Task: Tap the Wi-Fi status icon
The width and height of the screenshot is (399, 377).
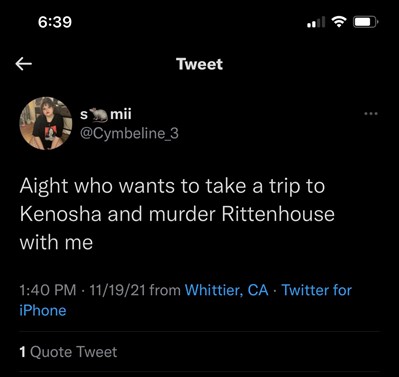Action: pyautogui.click(x=339, y=22)
